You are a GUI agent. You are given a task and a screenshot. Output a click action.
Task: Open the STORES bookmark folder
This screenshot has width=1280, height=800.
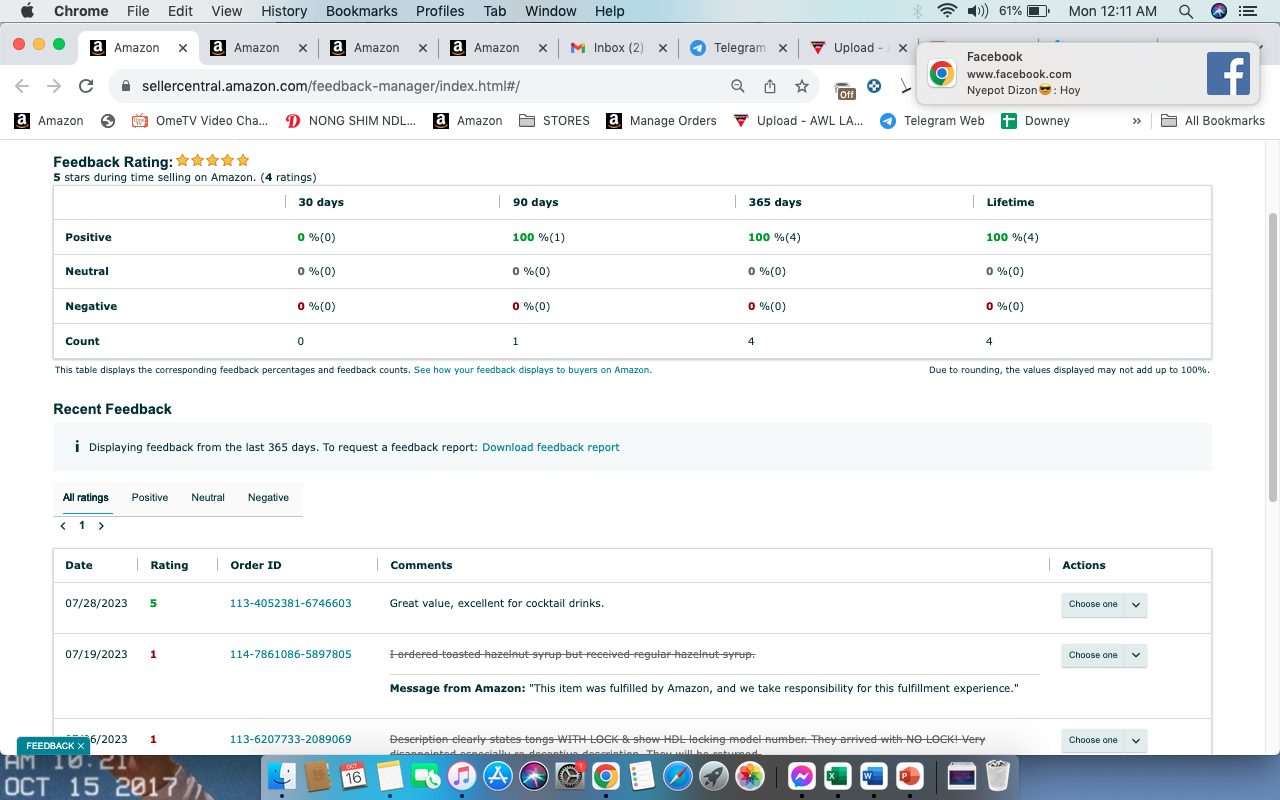point(555,121)
